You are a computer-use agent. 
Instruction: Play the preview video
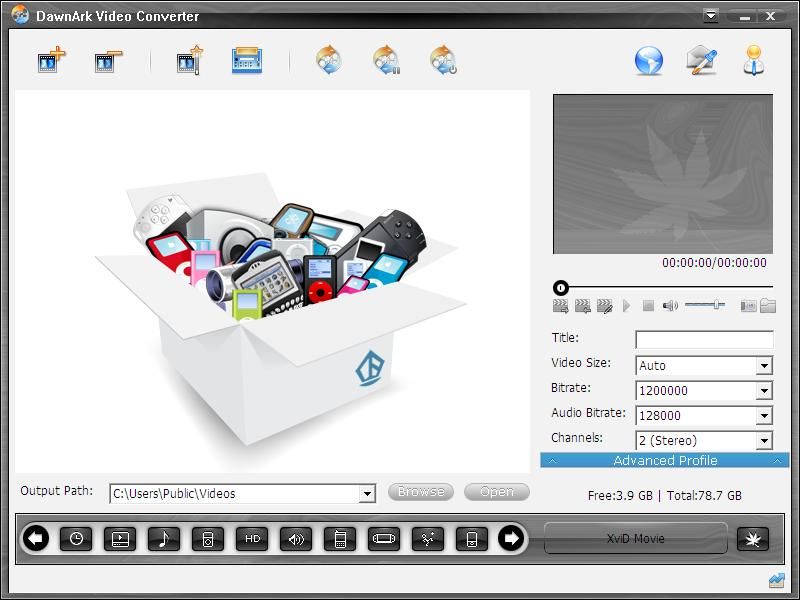point(627,306)
